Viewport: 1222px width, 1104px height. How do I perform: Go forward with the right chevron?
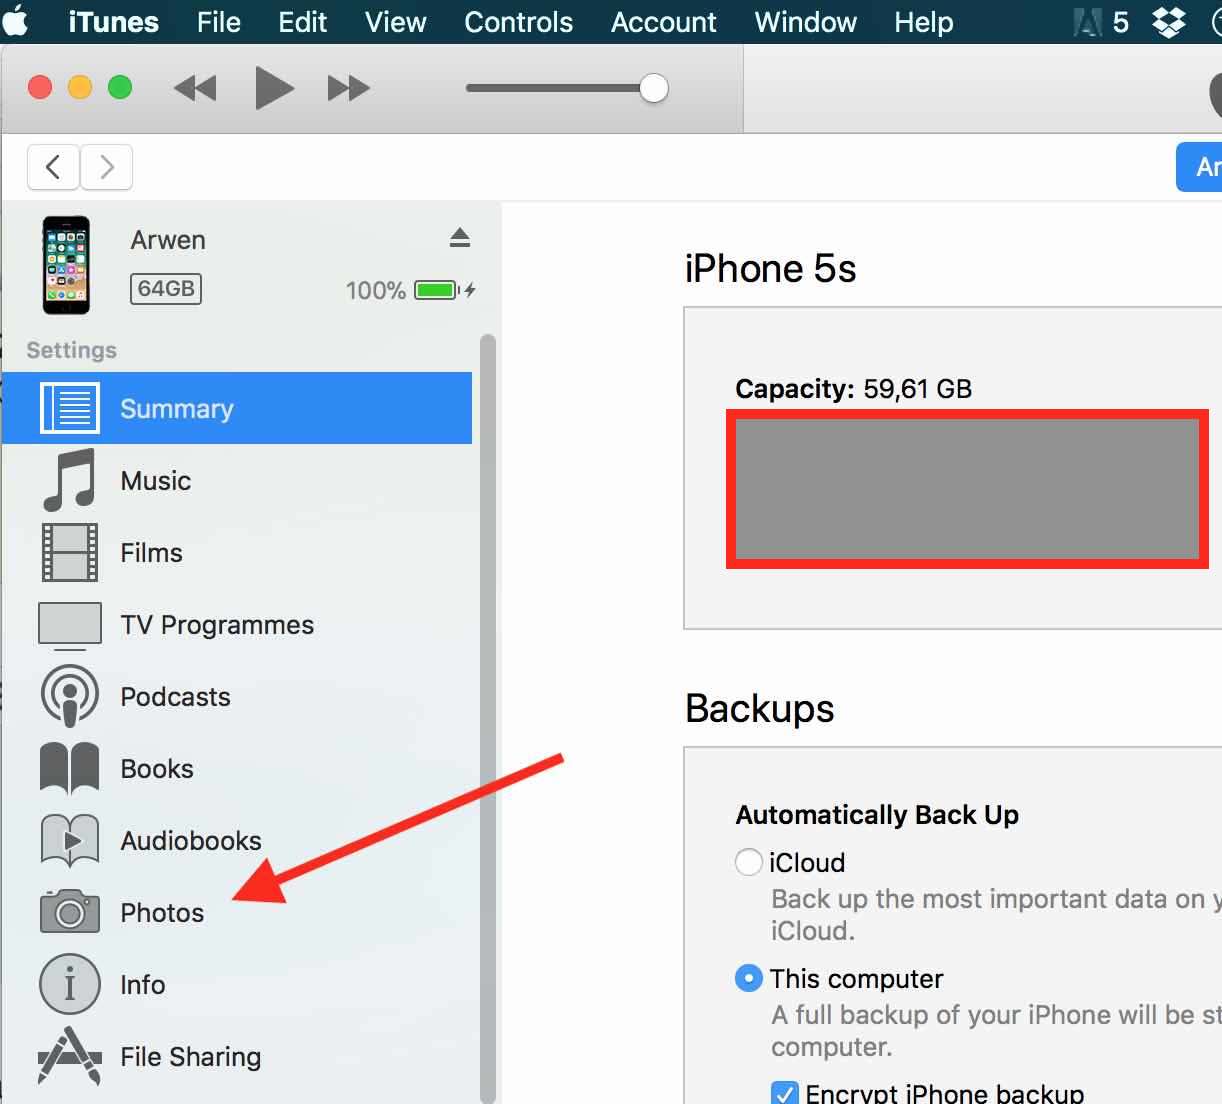106,167
